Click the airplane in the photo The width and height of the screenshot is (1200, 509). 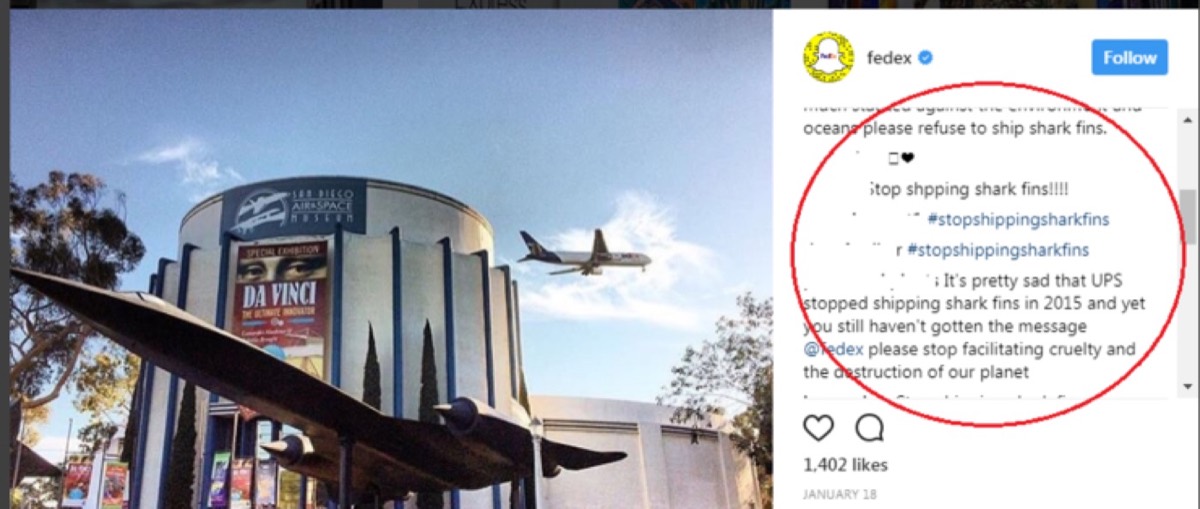[584, 253]
